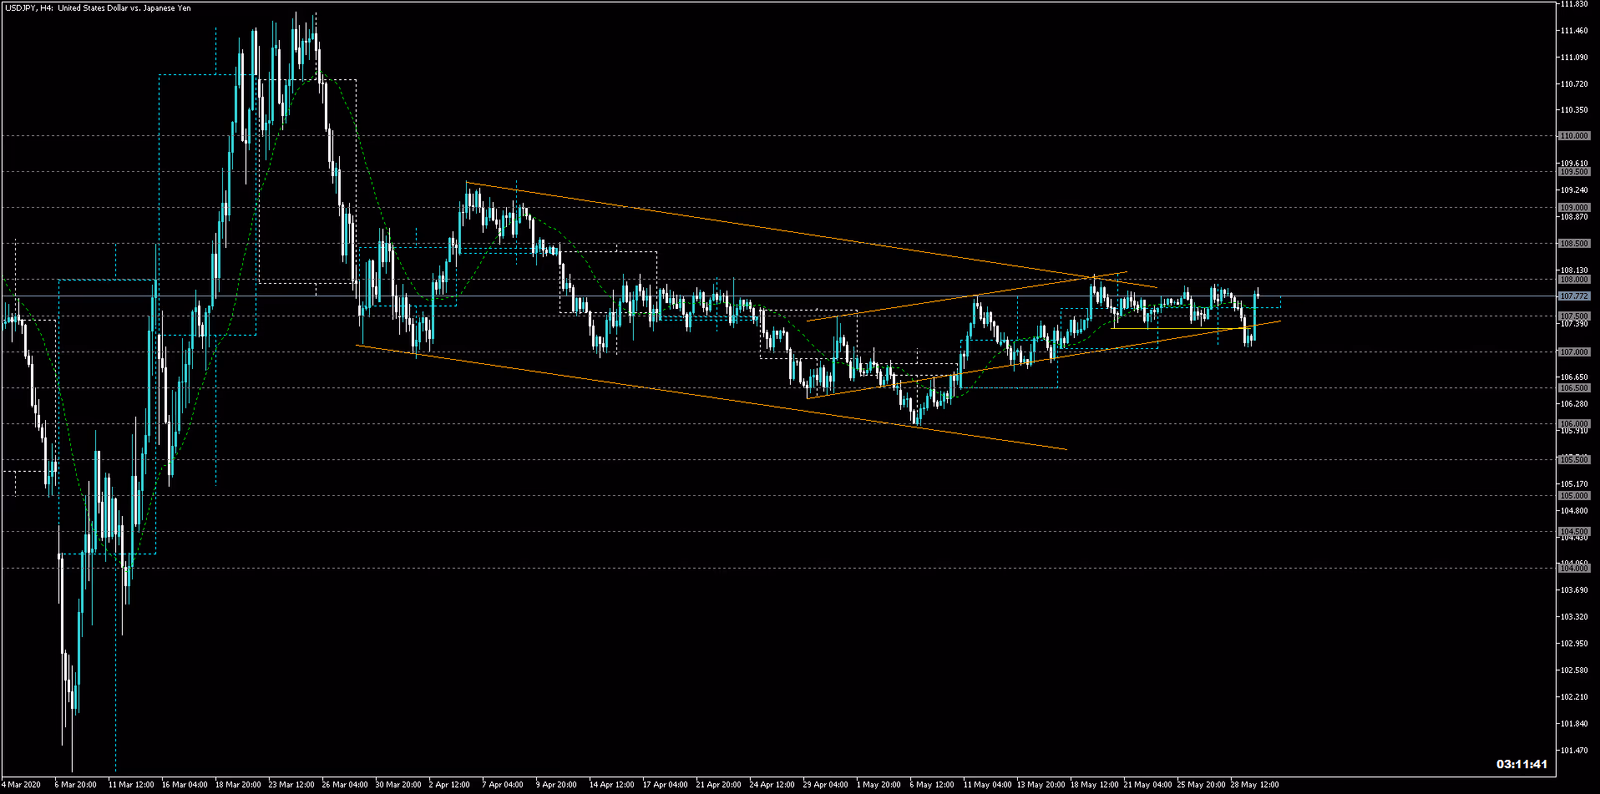Click the candle countdown timer 03:11:41
This screenshot has width=1600, height=794.
tap(1521, 765)
